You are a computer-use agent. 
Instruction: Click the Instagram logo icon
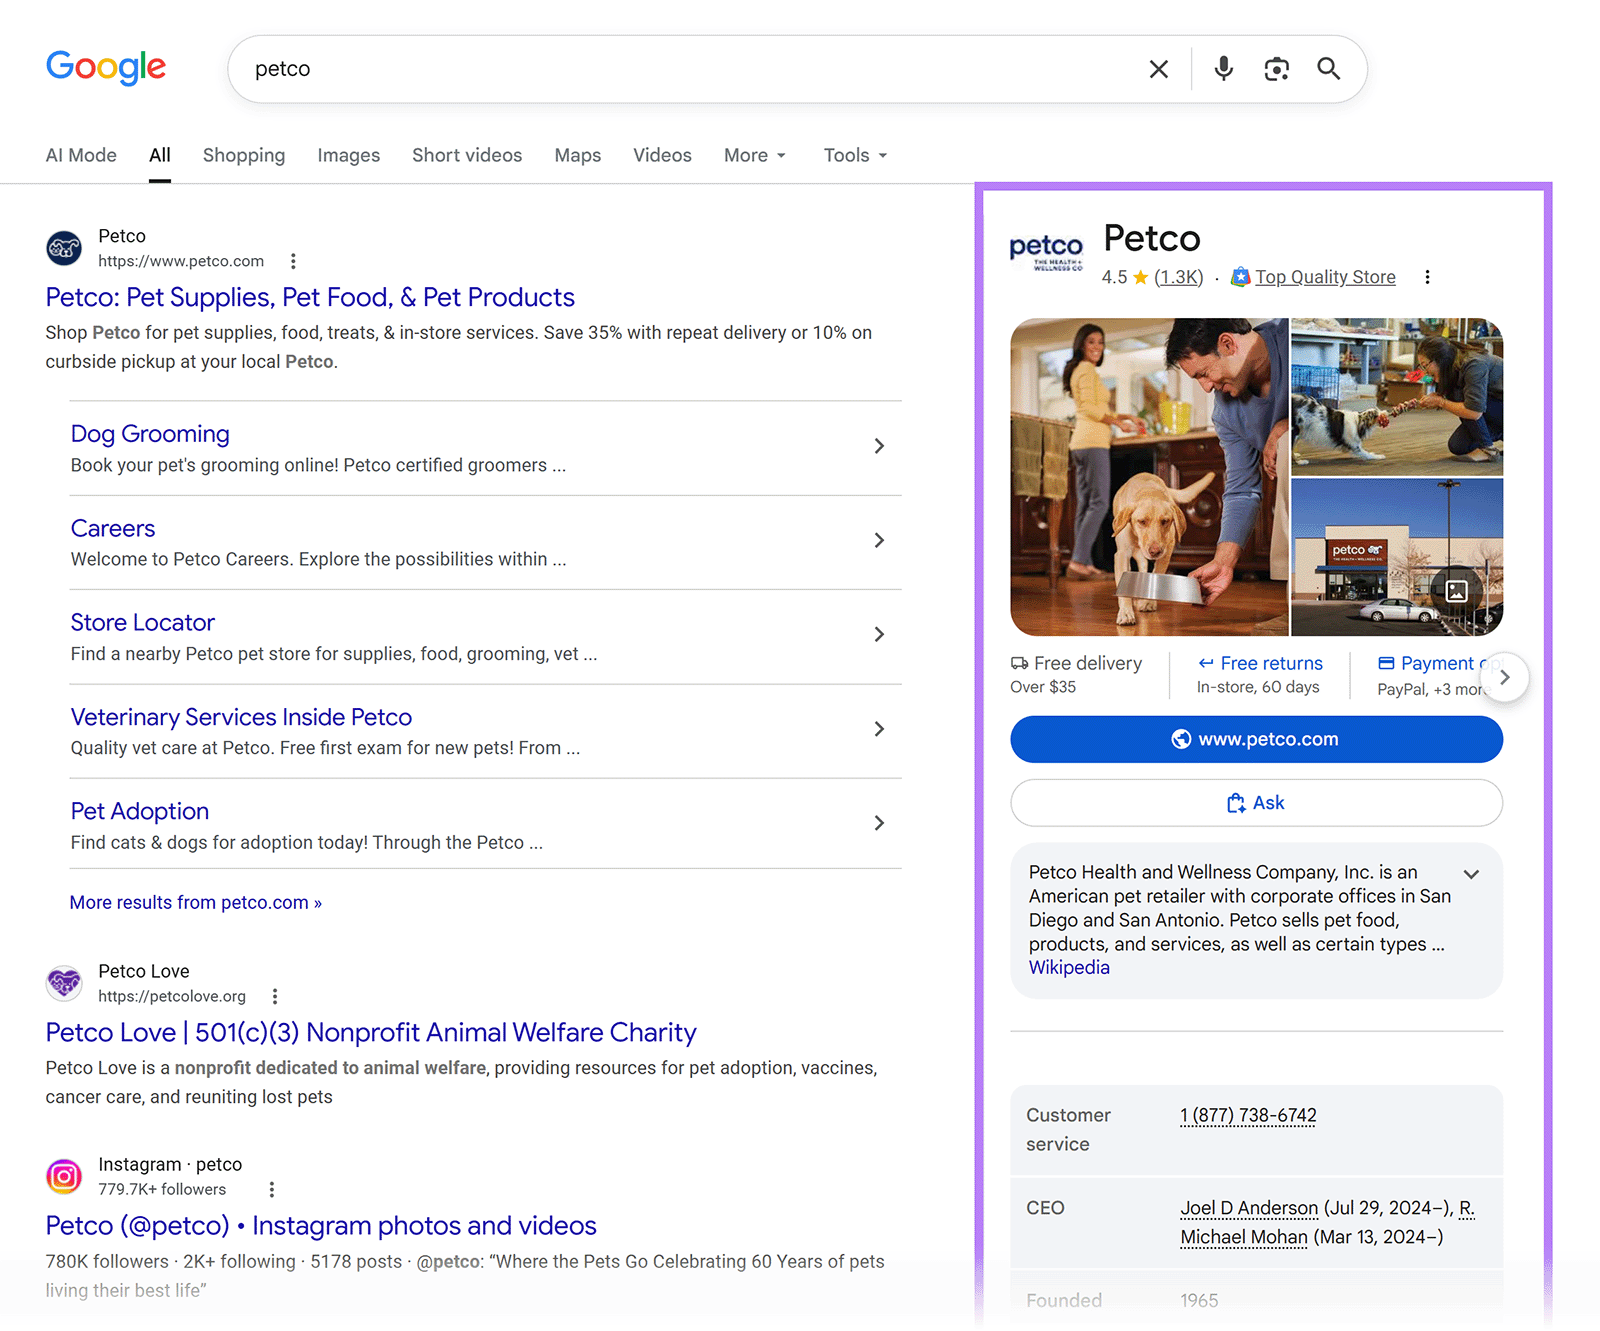64,1176
